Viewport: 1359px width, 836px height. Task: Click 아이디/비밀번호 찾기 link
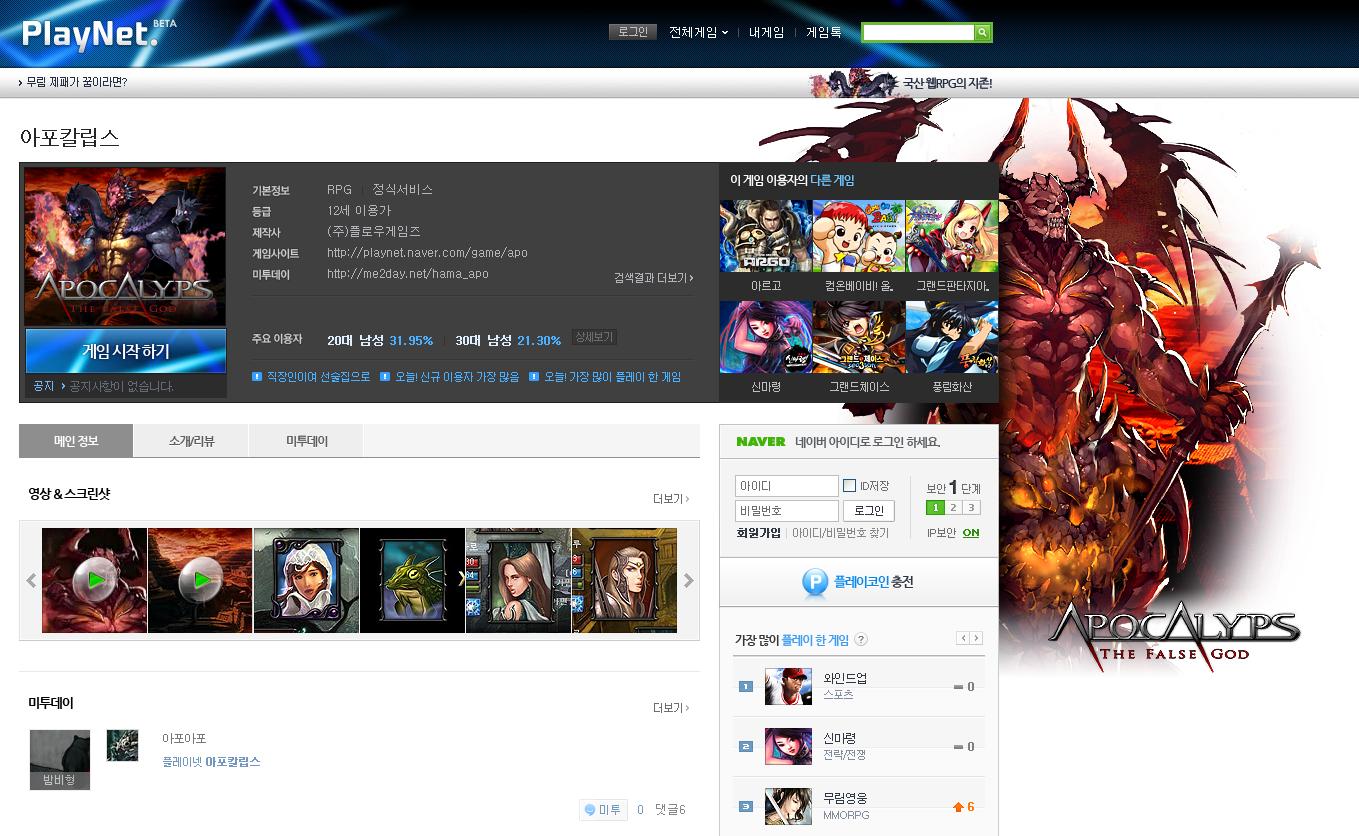pyautogui.click(x=840, y=533)
